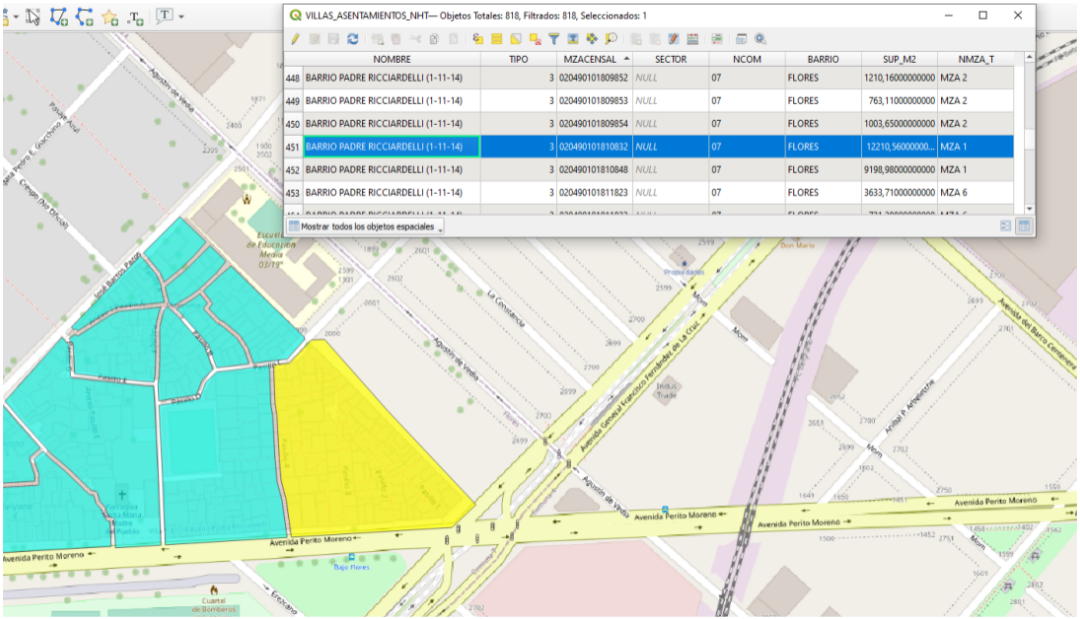Select row number 450
Screen dimensions: 1080x619
click(293, 124)
